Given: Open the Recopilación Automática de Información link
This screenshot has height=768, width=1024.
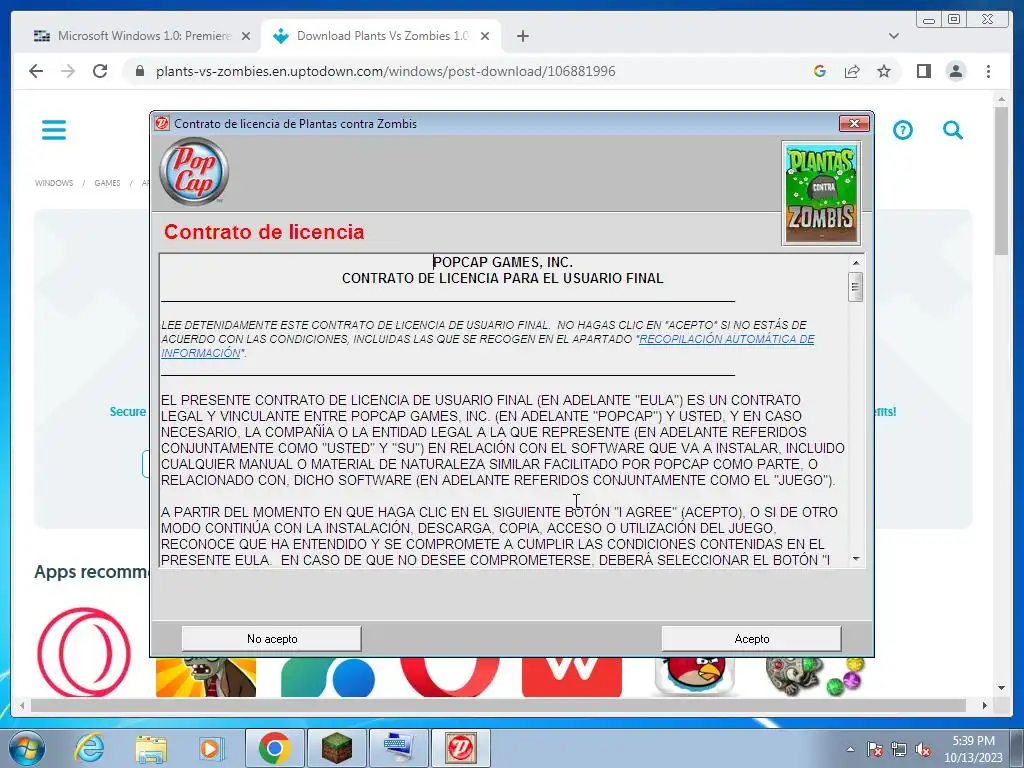Looking at the screenshot, I should 726,339.
